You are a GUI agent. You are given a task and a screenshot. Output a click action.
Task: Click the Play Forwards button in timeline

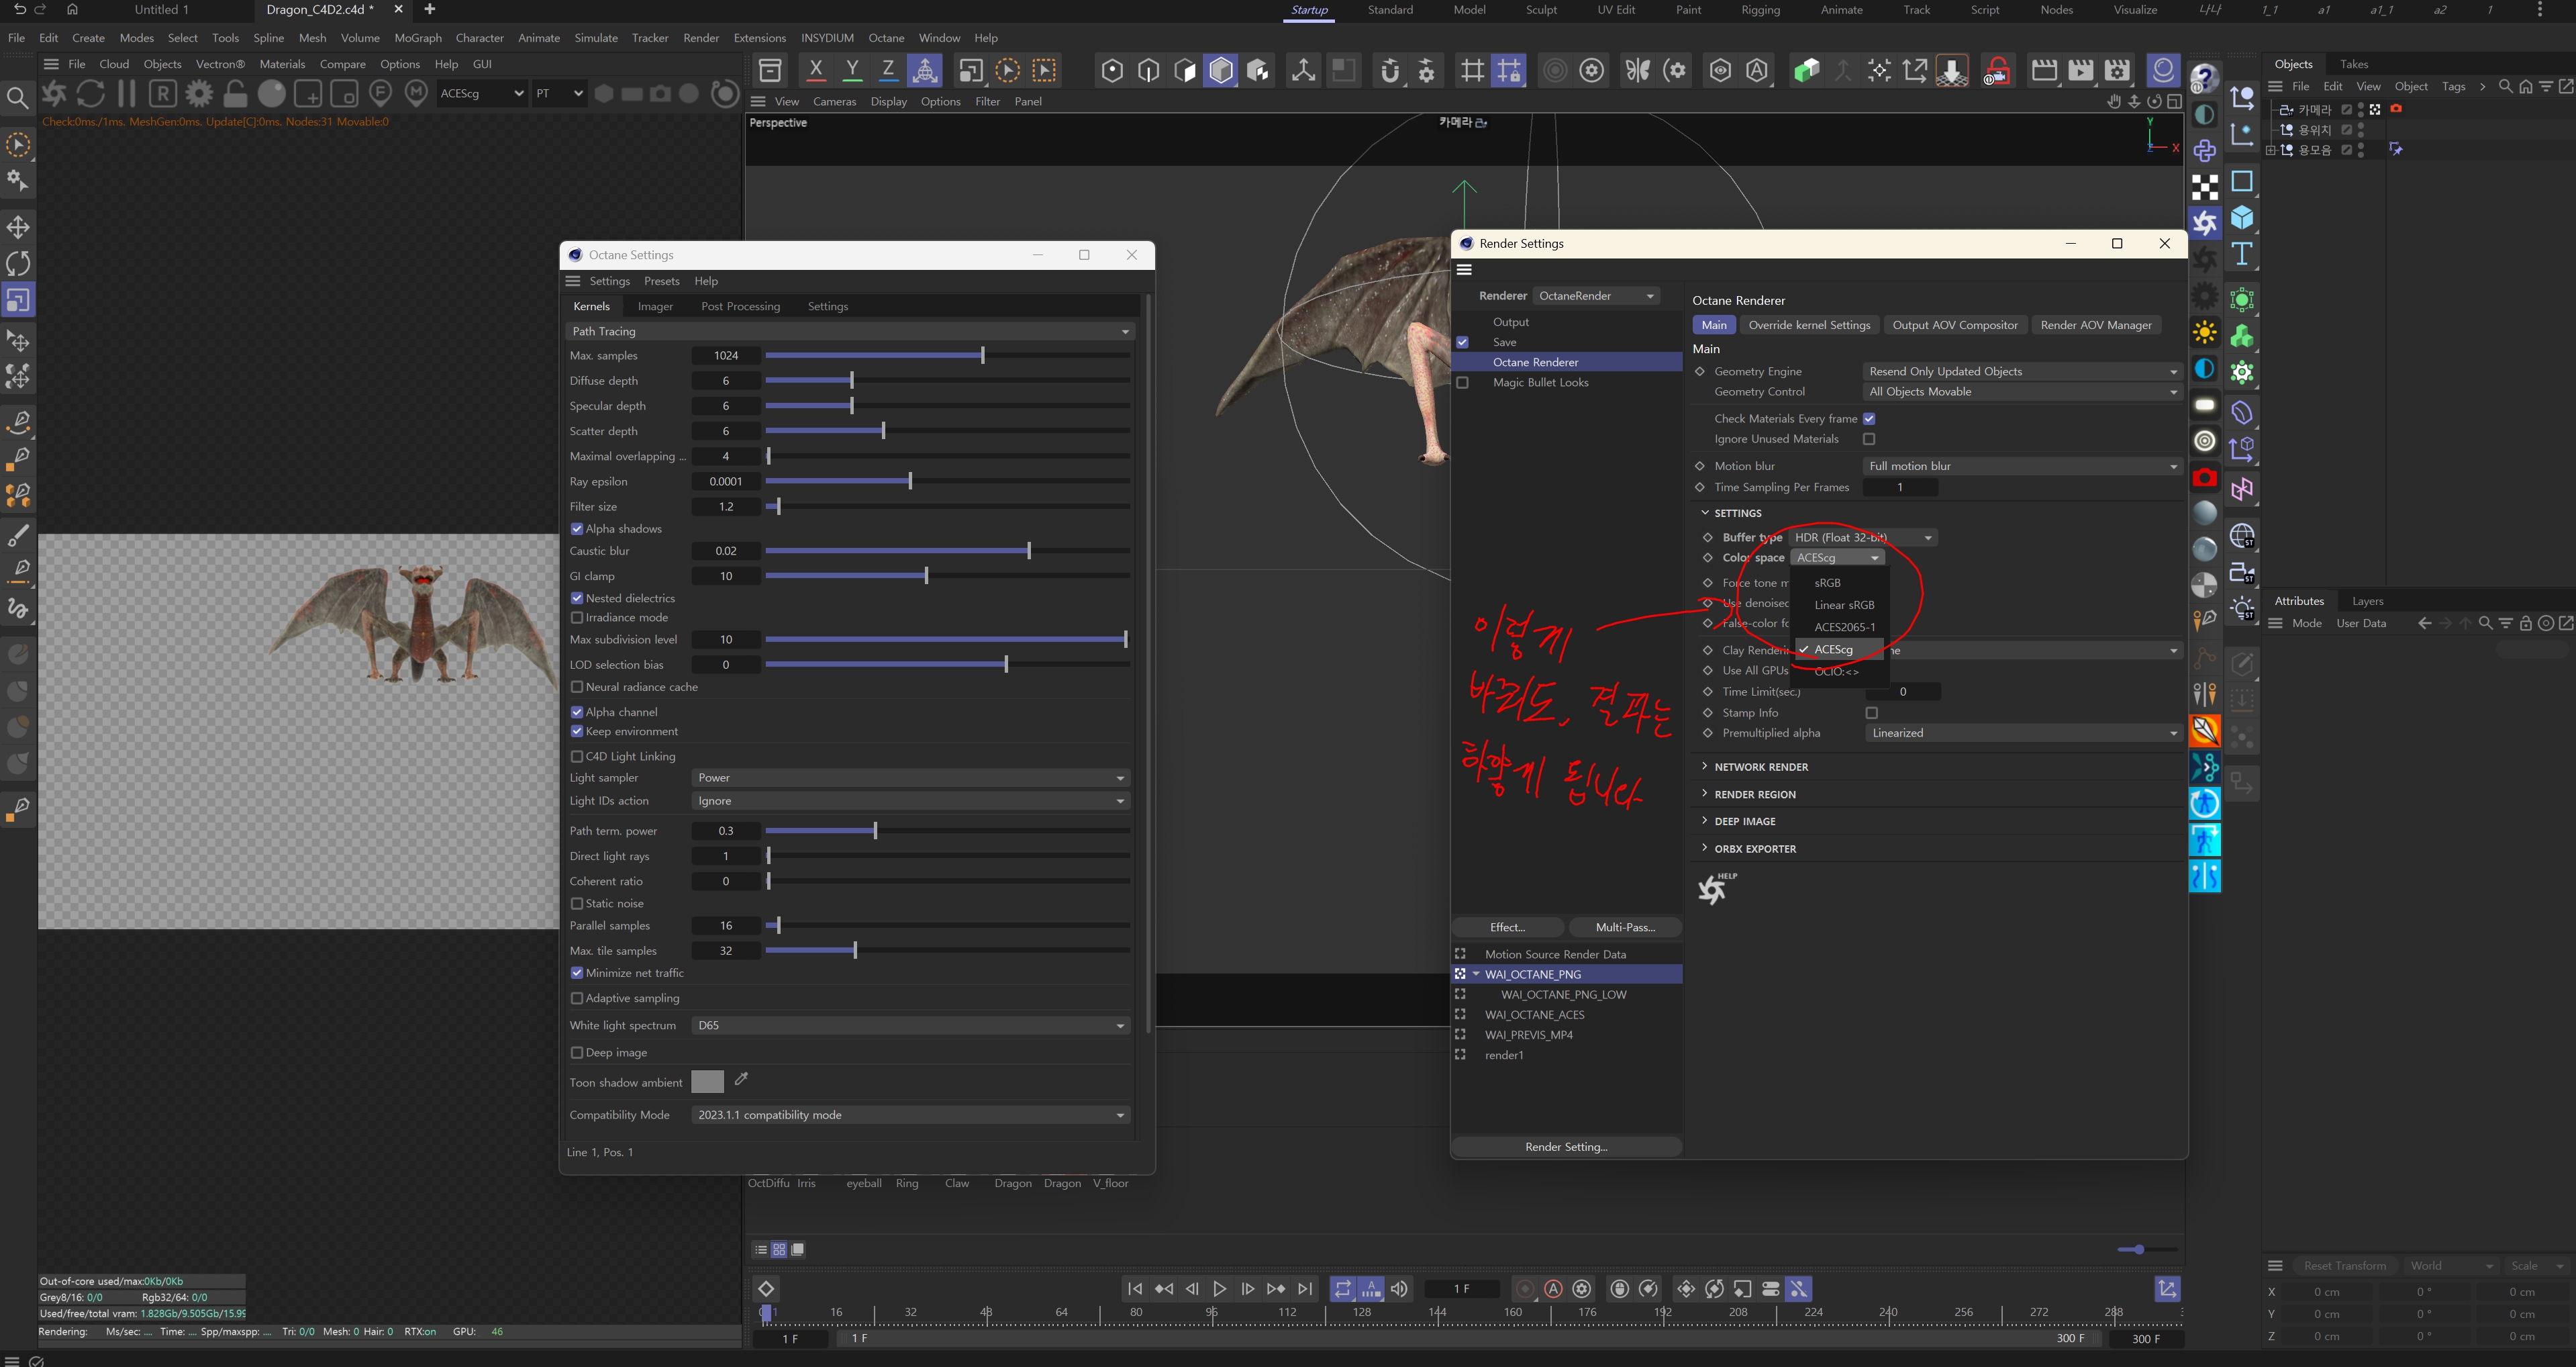click(1219, 1288)
